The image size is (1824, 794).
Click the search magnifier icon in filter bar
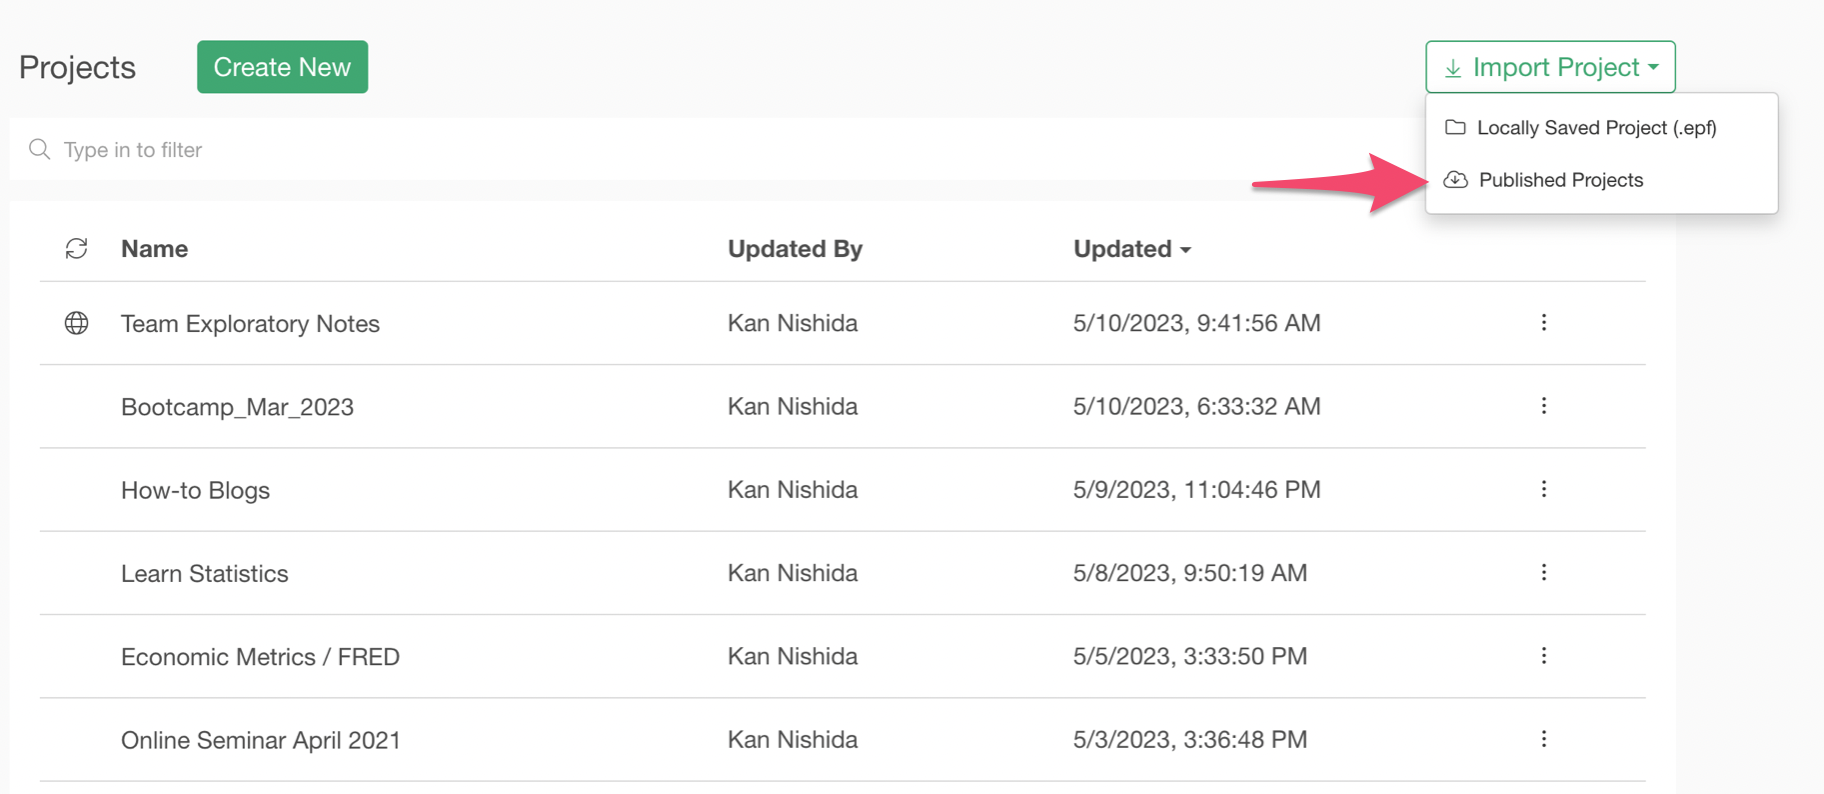(x=40, y=150)
